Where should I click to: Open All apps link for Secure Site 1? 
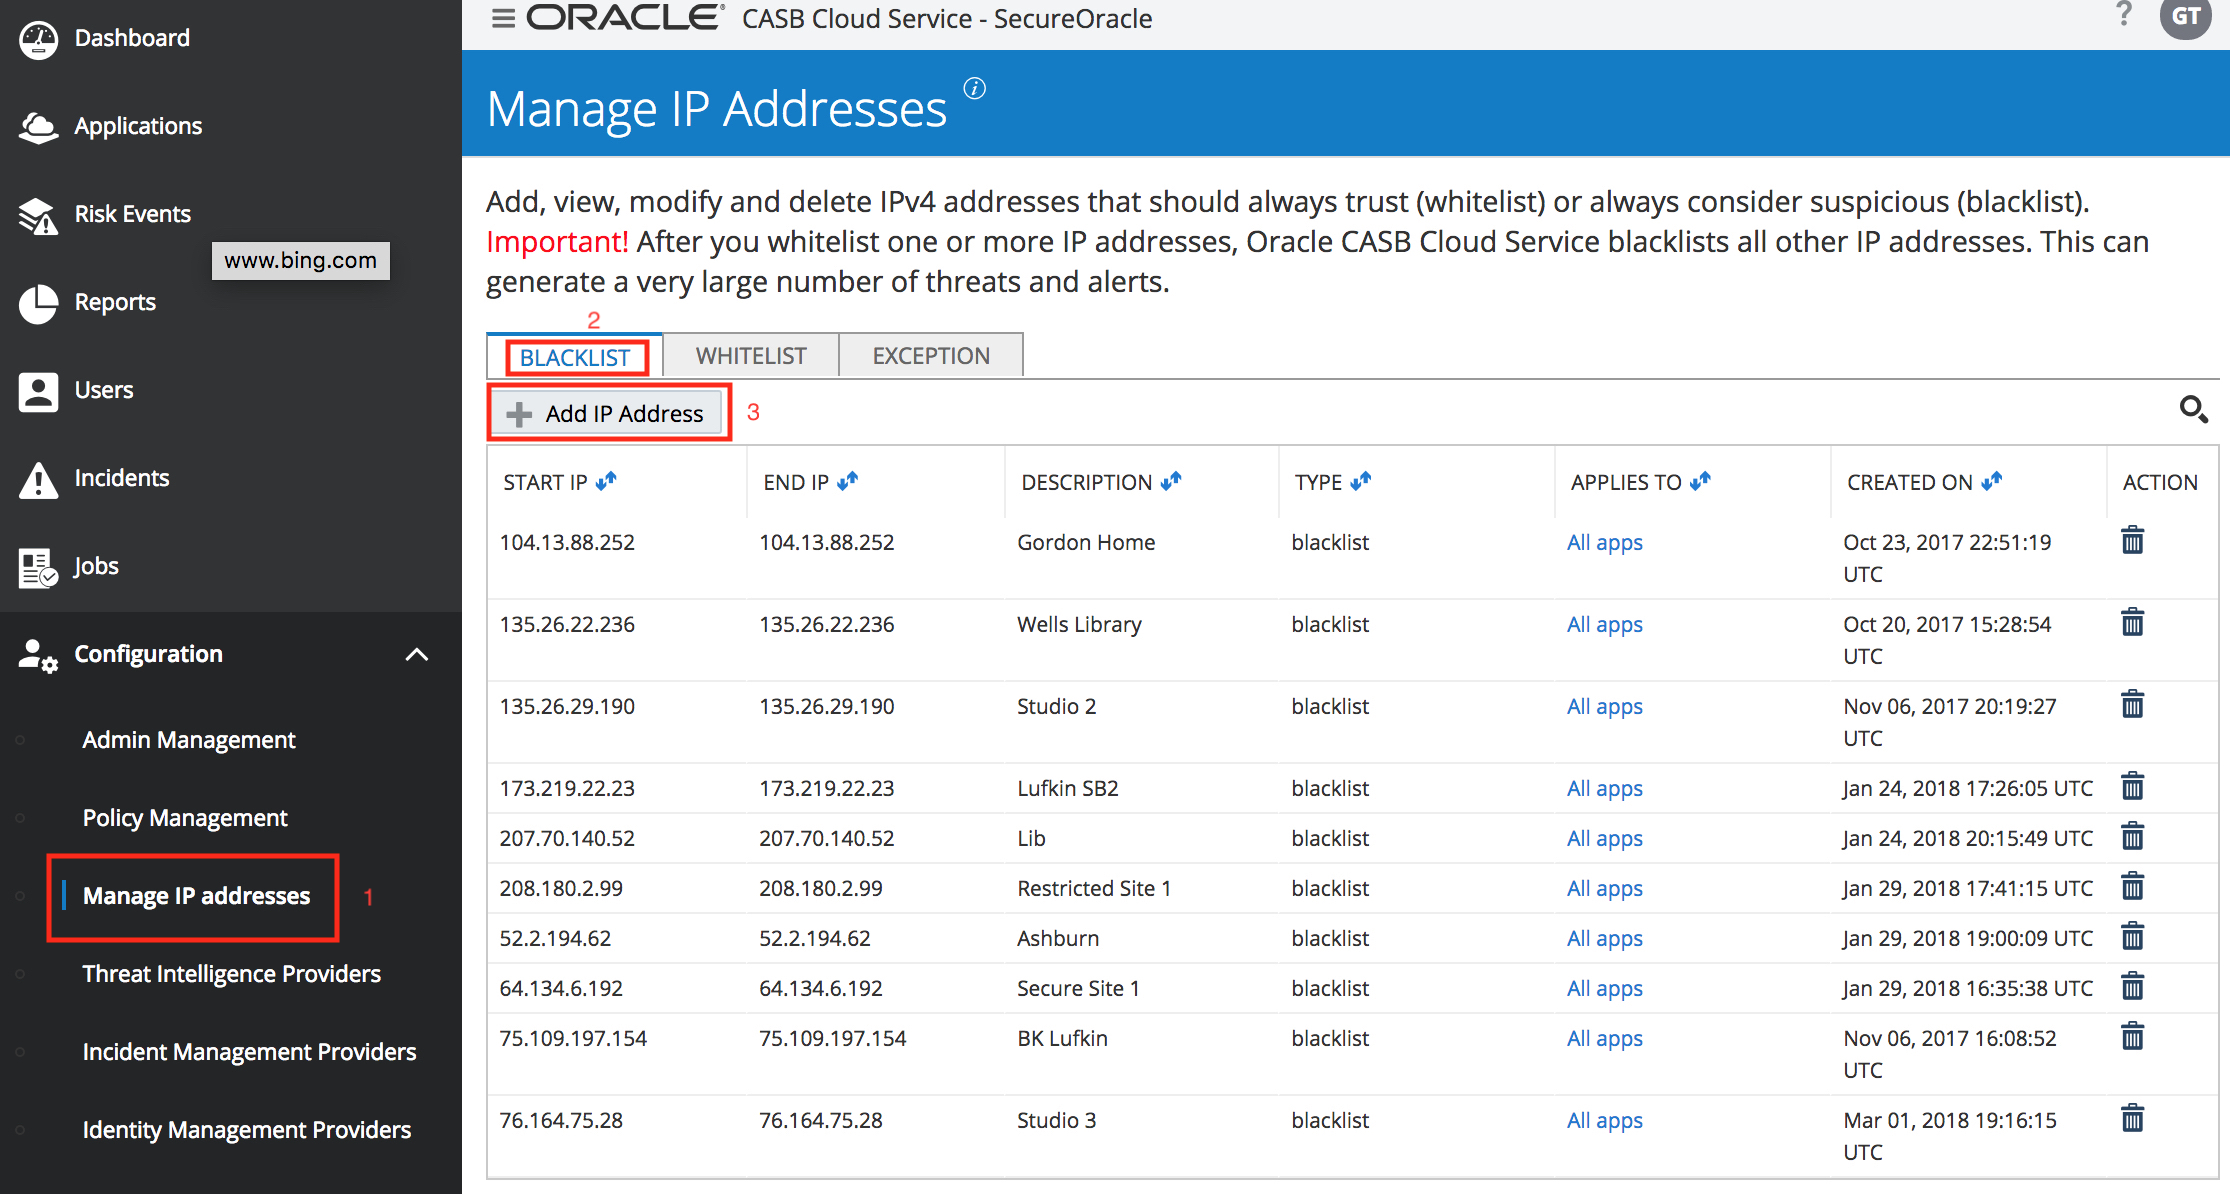pyautogui.click(x=1604, y=989)
